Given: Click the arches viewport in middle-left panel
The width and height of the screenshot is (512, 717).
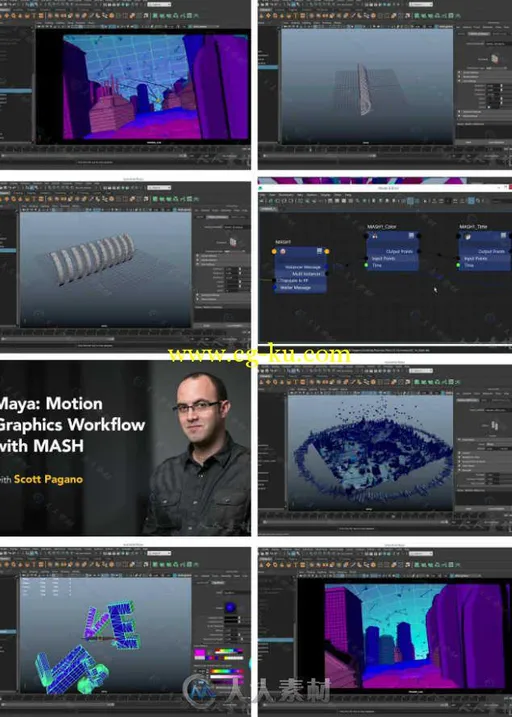Looking at the screenshot, I should [105, 270].
